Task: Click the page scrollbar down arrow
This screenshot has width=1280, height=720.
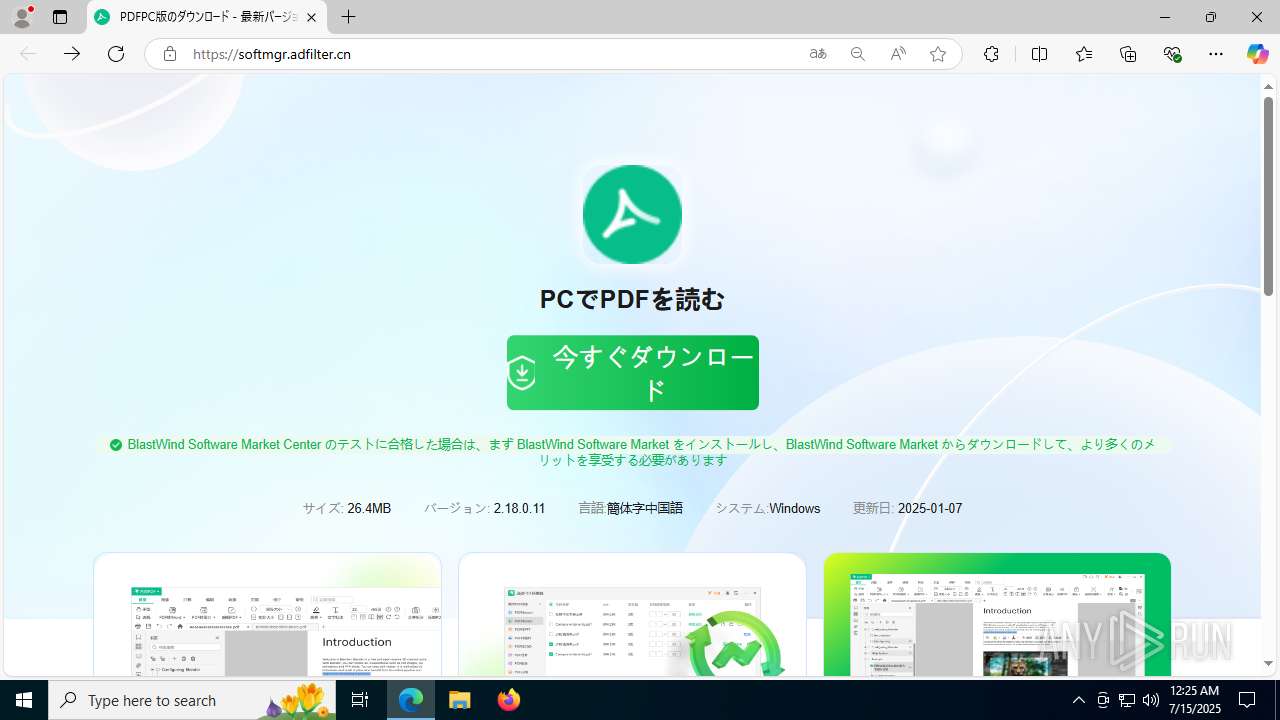Action: 1268,663
